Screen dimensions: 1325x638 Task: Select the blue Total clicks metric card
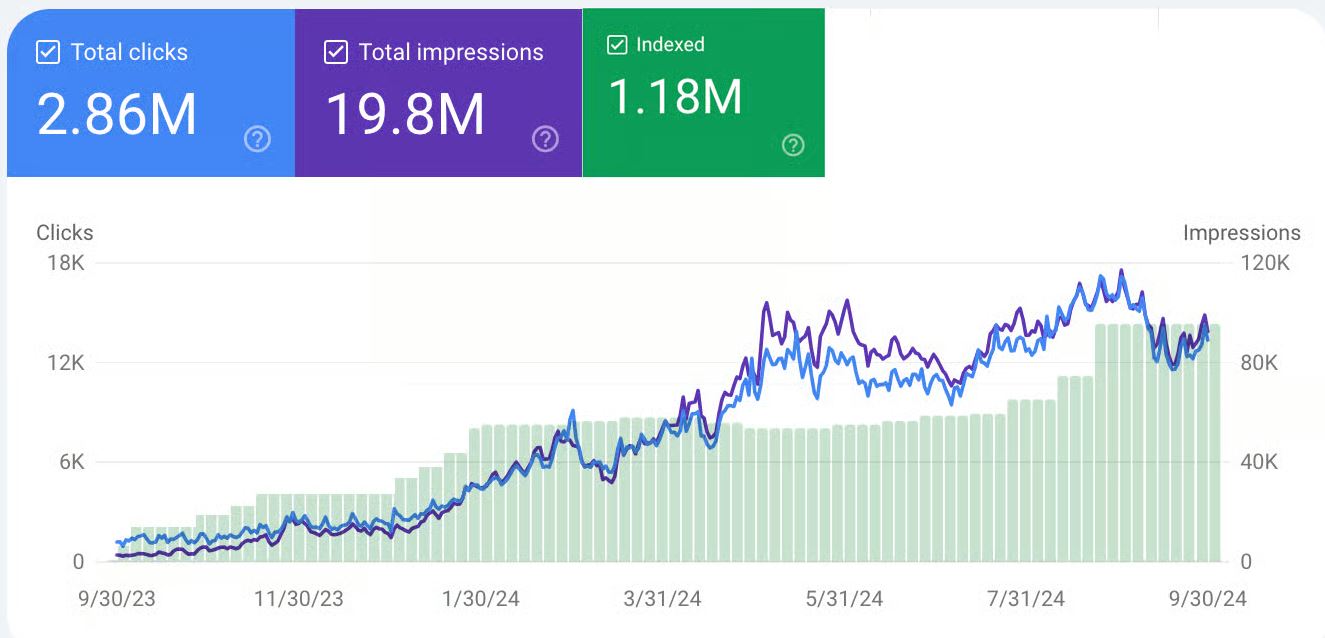coord(150,90)
